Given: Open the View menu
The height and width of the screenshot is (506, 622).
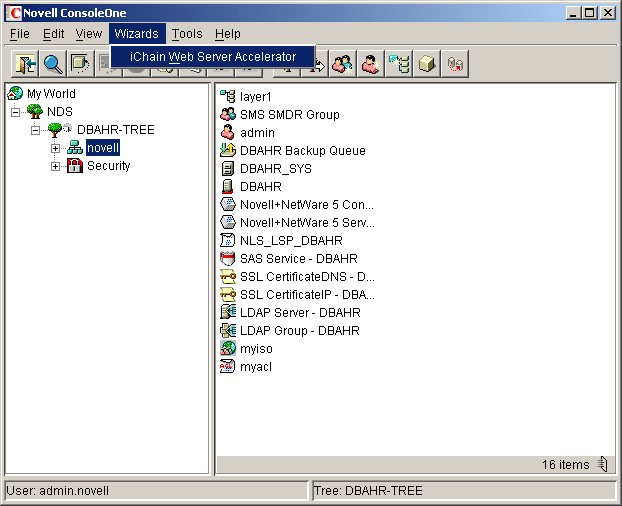Looking at the screenshot, I should [x=89, y=34].
